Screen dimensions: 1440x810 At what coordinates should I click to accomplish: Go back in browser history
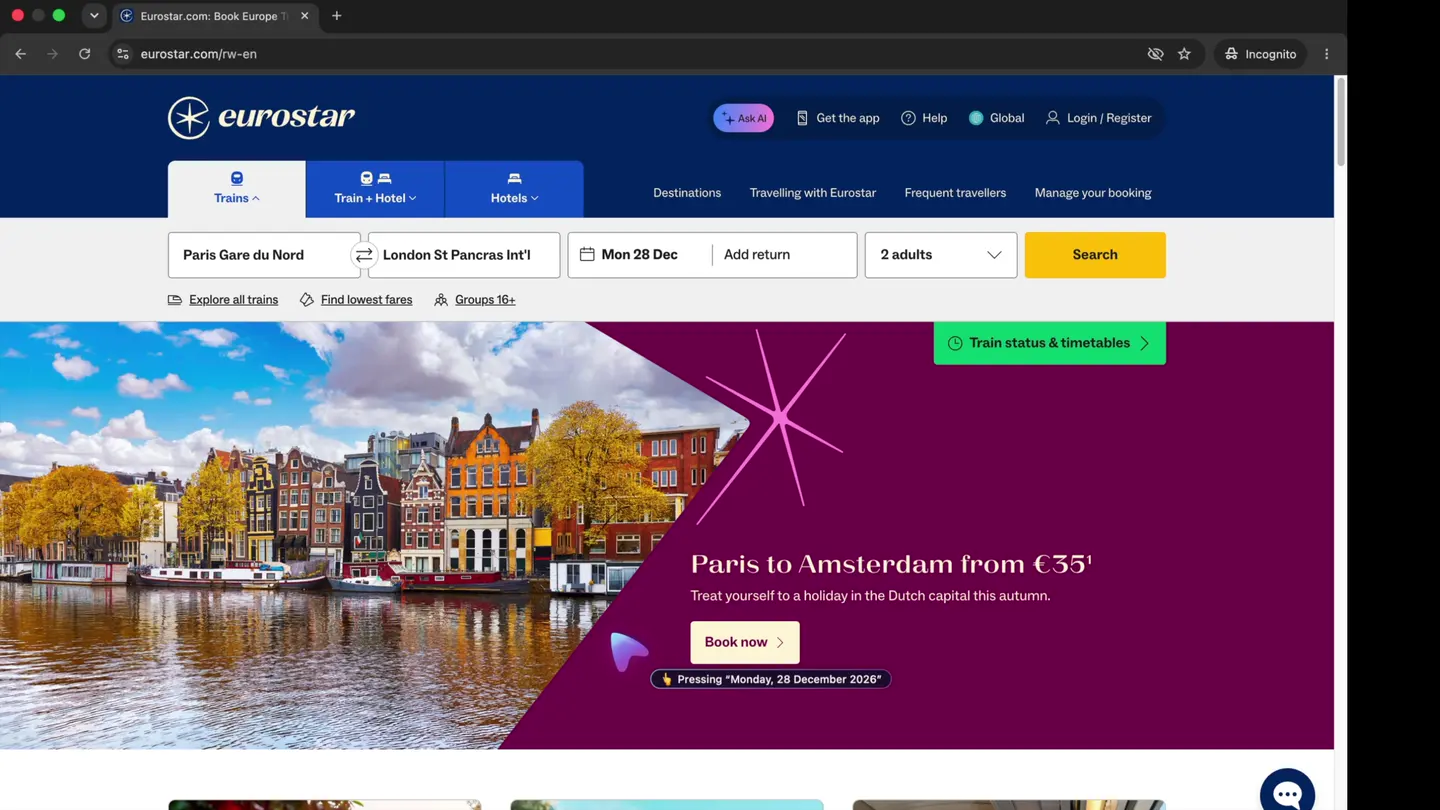coord(21,54)
